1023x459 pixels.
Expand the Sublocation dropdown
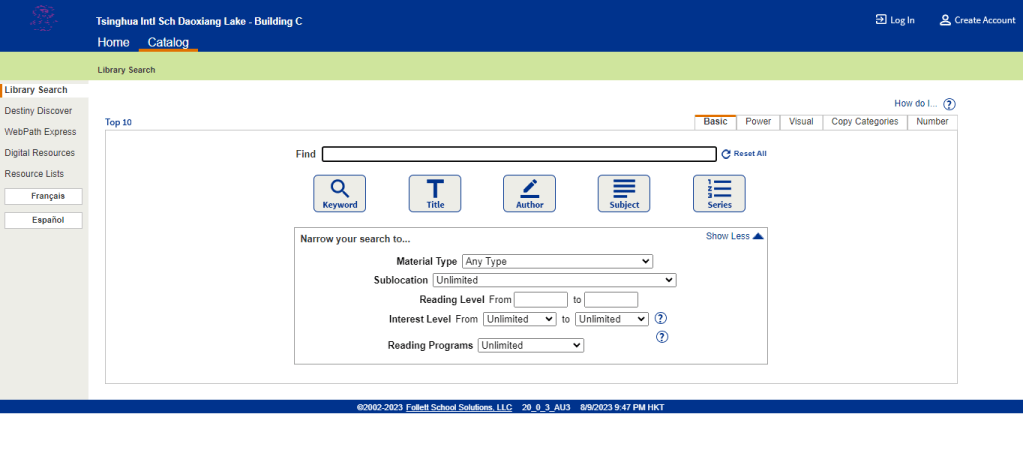tap(554, 280)
